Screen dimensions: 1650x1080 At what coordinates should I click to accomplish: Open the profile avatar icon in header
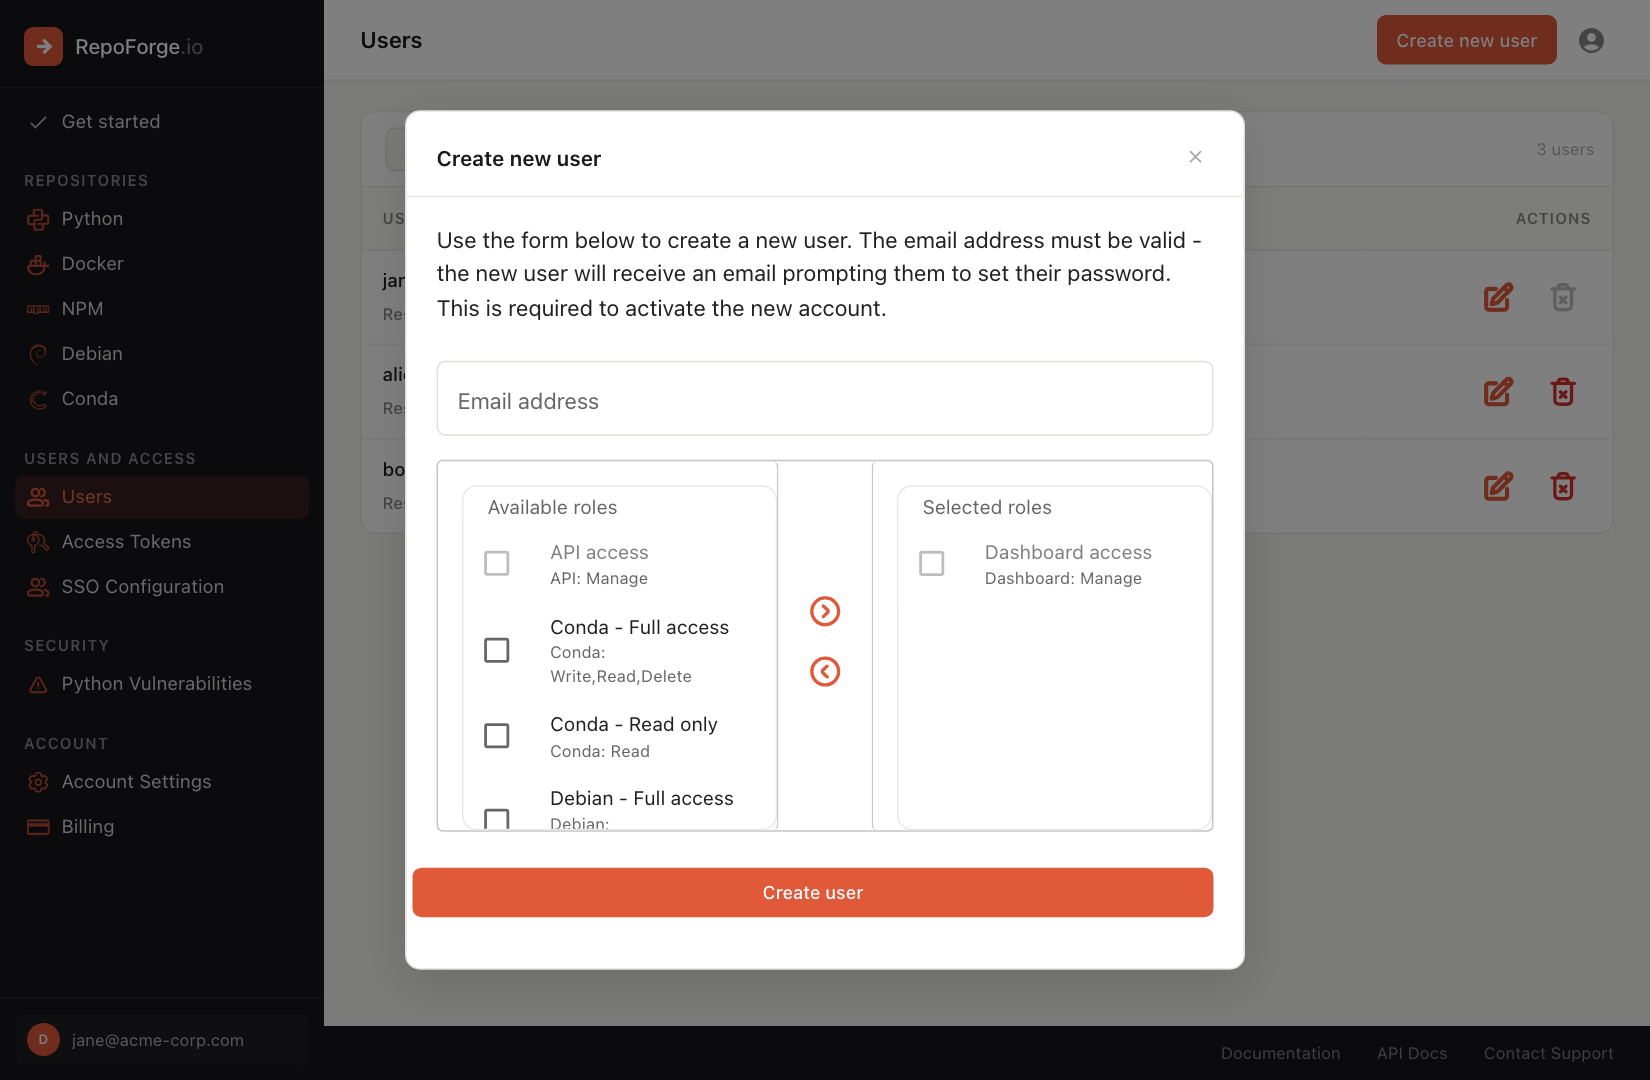tap(1591, 40)
